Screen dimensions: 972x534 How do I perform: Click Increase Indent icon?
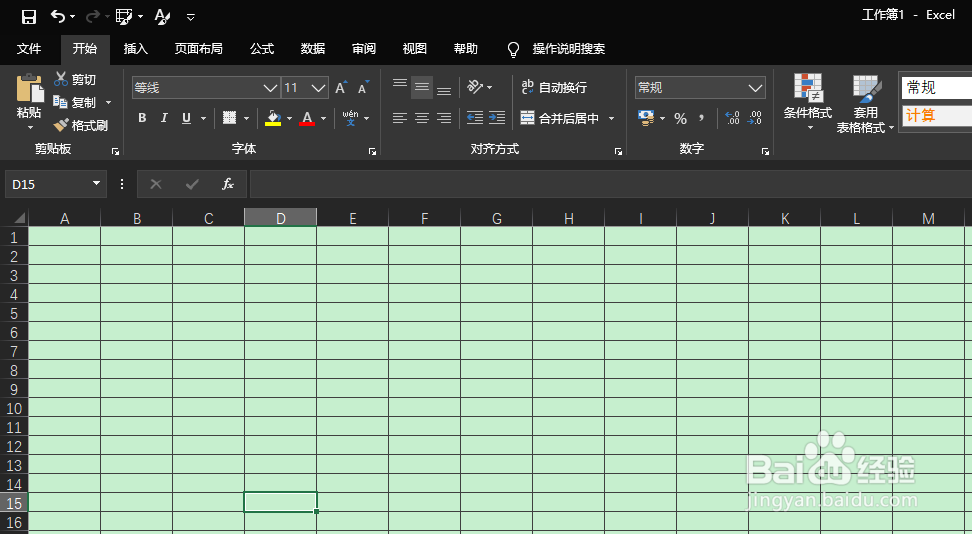[x=497, y=118]
